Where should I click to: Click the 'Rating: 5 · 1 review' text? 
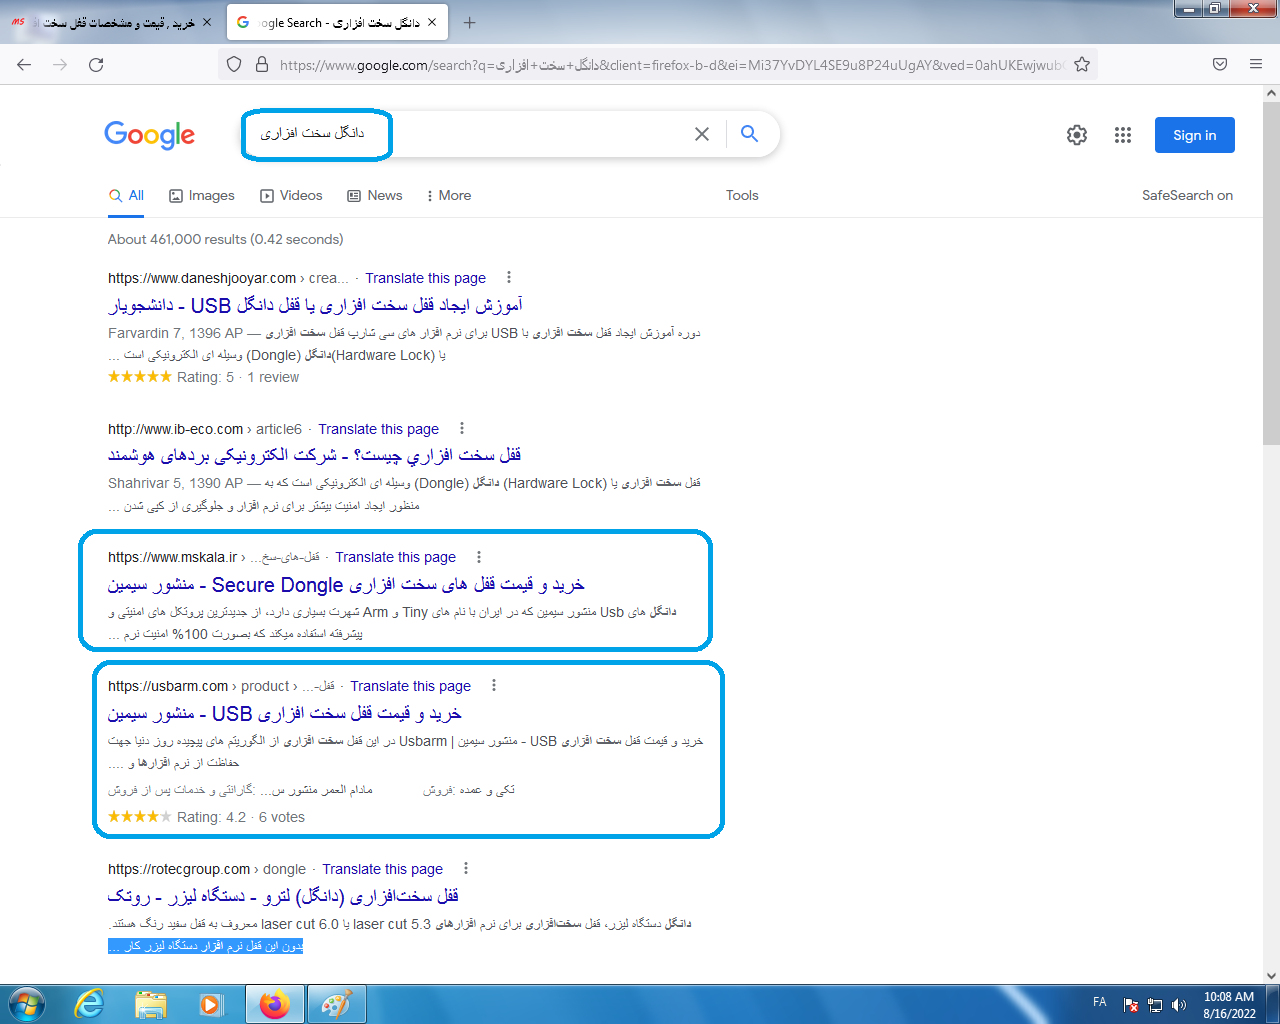click(x=238, y=377)
